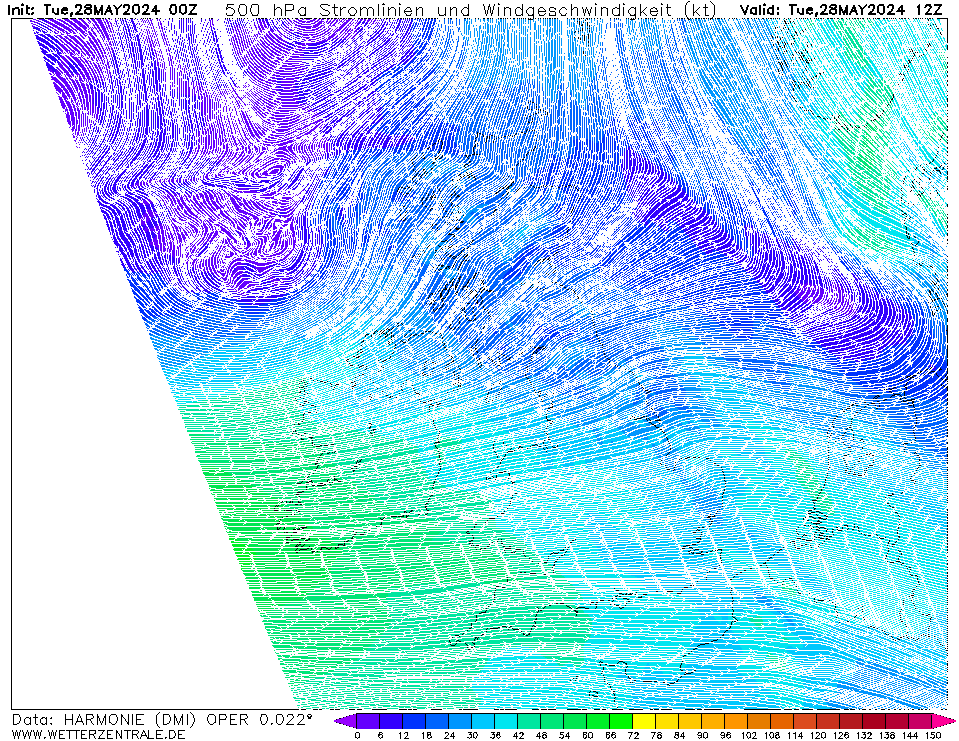Select the cyan legend swatch between 36 and 42
The image size is (959, 741).
tap(506, 721)
